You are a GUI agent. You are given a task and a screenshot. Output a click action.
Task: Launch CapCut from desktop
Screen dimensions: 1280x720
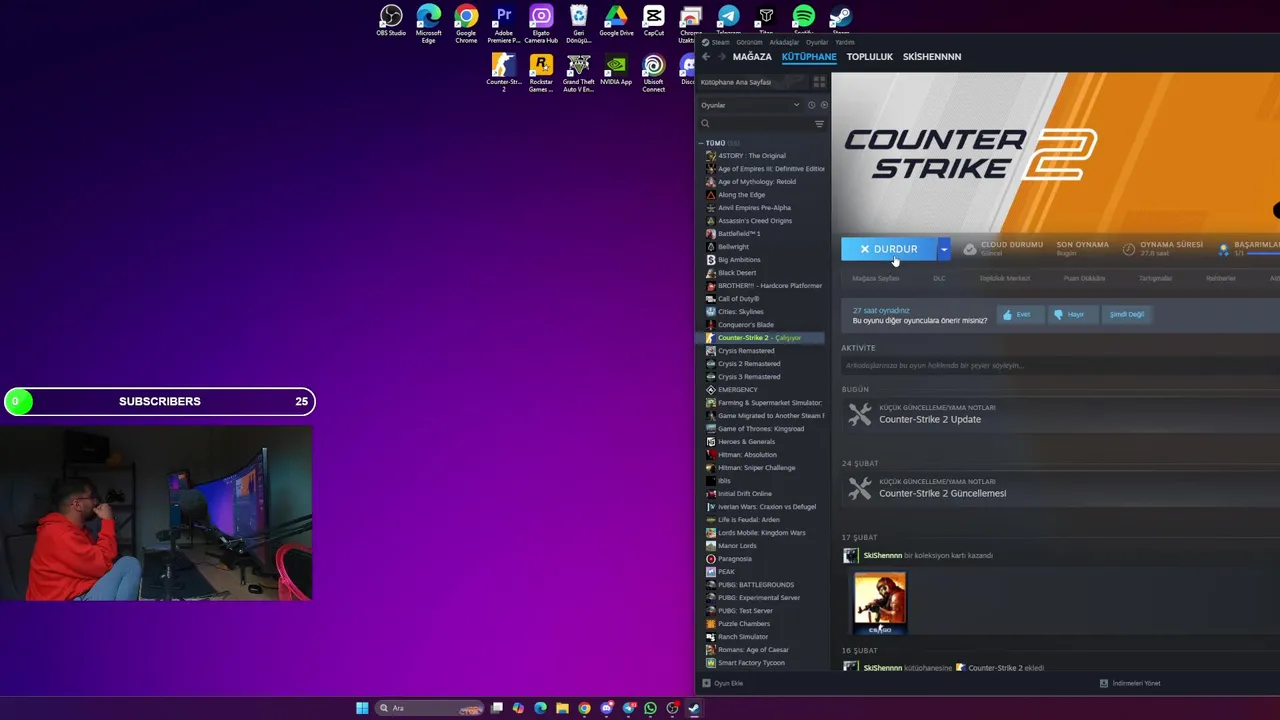click(x=653, y=21)
